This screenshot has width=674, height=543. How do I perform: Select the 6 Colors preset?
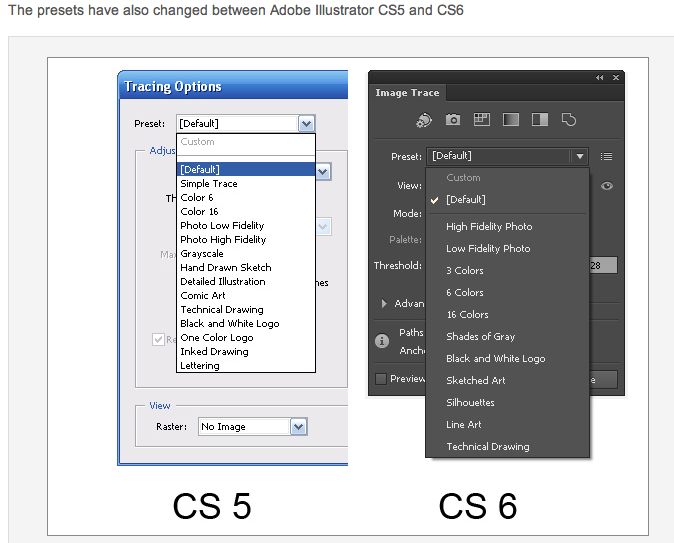click(x=507, y=292)
